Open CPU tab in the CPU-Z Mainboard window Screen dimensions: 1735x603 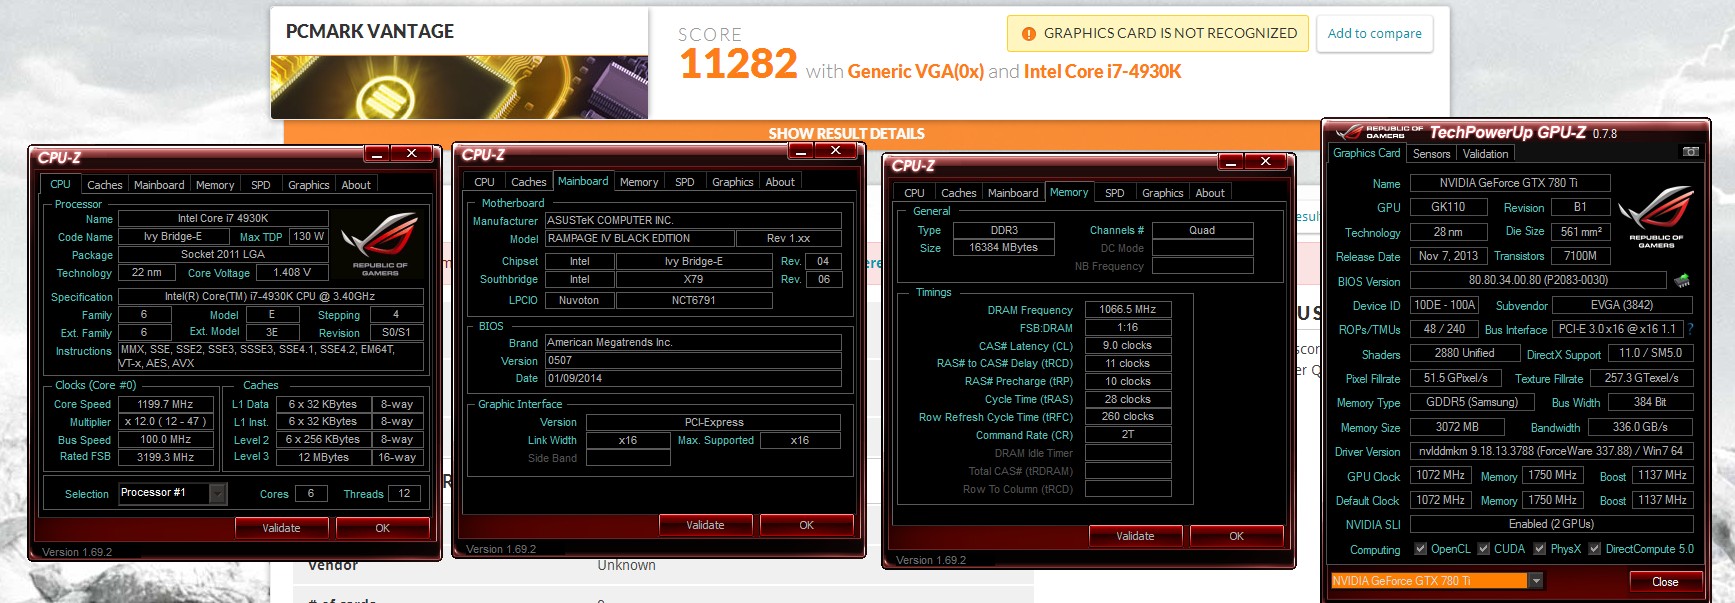coord(484,182)
